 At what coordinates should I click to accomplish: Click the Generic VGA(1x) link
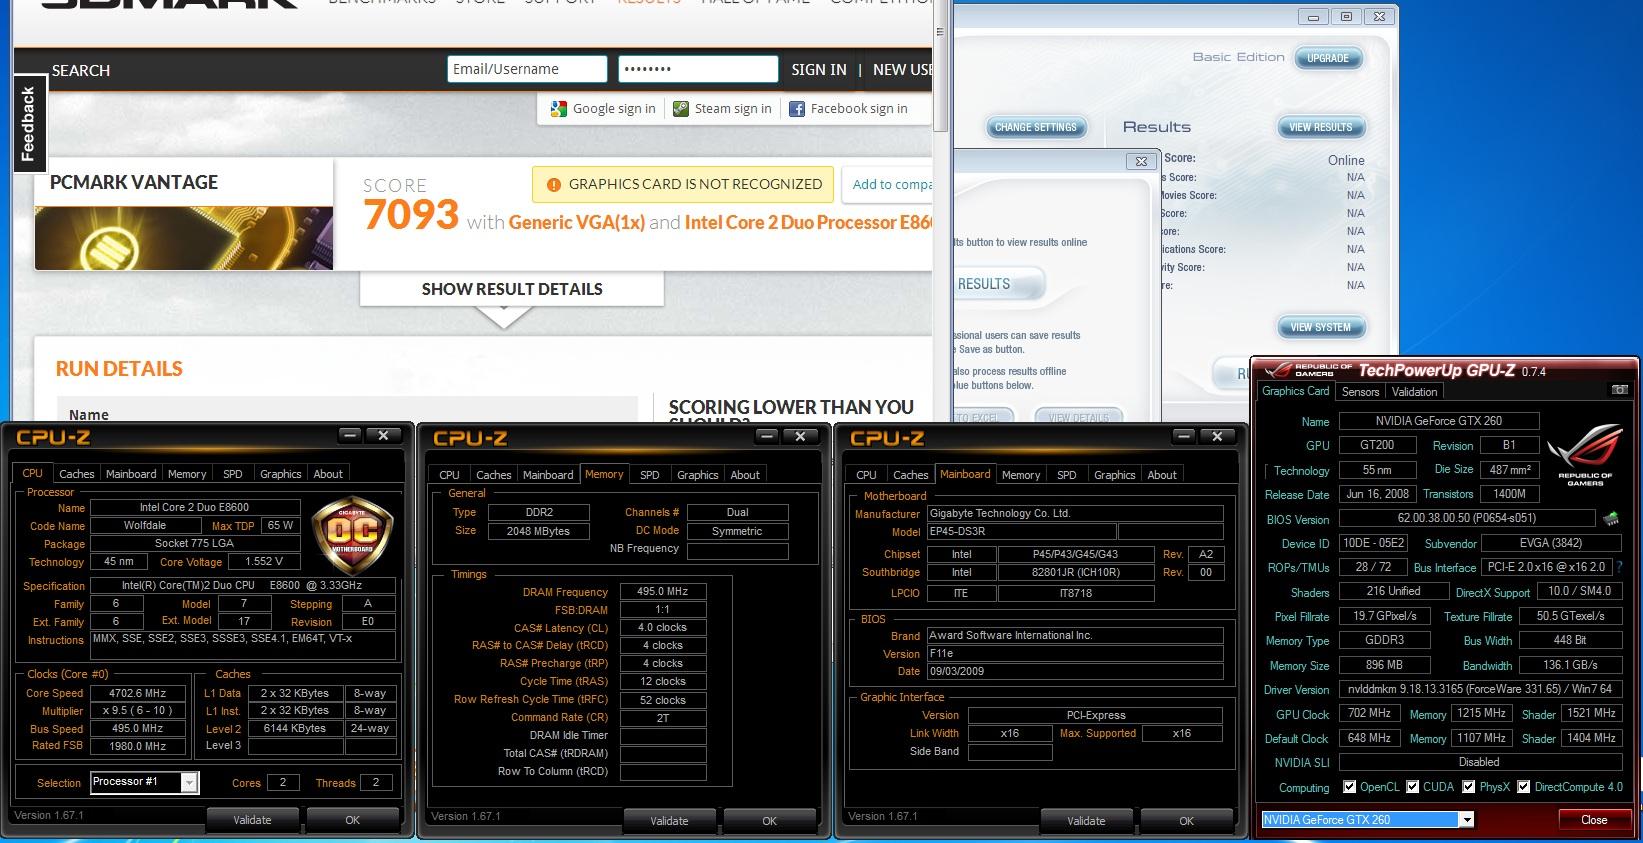coord(577,222)
